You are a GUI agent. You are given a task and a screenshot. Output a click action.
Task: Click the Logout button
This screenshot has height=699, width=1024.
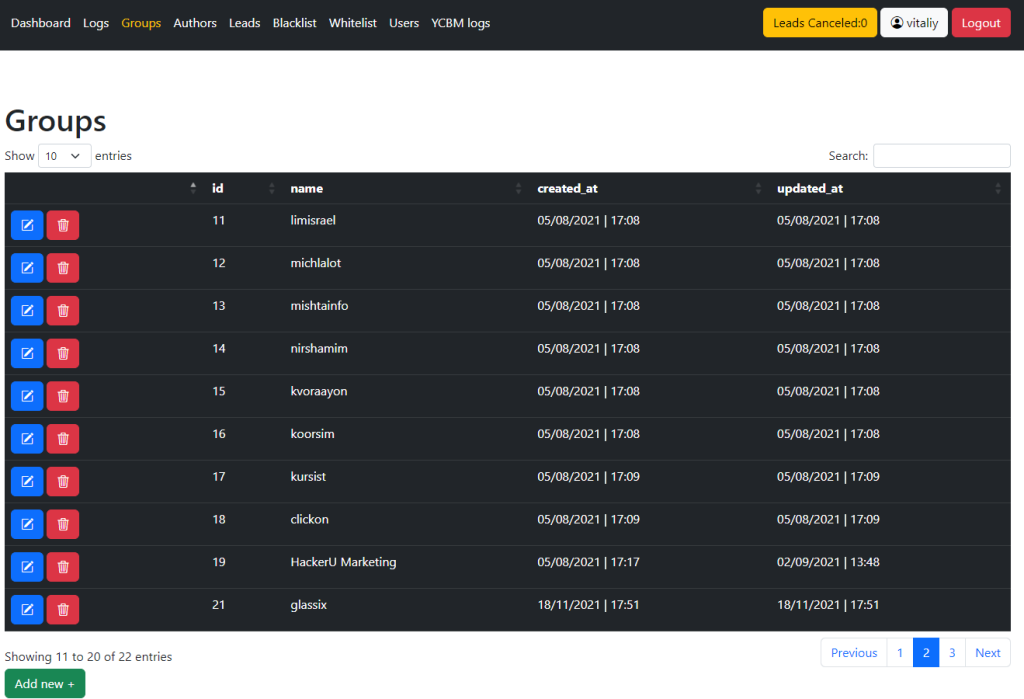(980, 23)
